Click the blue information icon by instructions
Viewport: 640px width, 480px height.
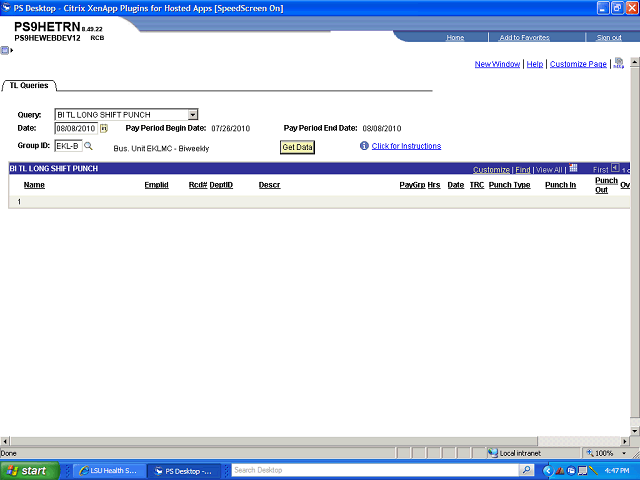pyautogui.click(x=364, y=146)
